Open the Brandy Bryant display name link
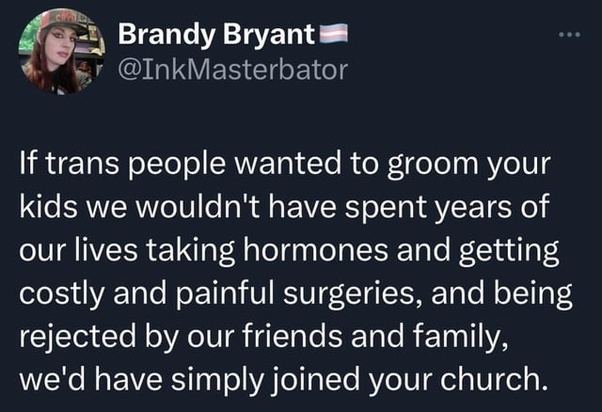 tap(217, 35)
